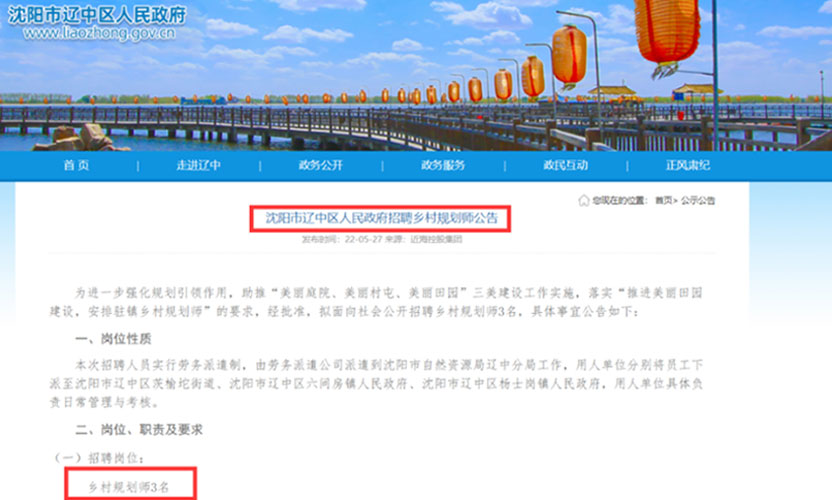Image resolution: width=832 pixels, height=500 pixels.
Task: Click the 招聘乡村规划师公告 article title
Action: click(x=380, y=218)
